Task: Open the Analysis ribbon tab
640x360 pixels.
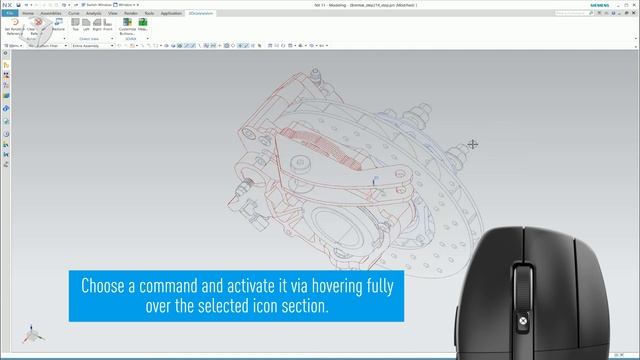Action: coord(93,13)
